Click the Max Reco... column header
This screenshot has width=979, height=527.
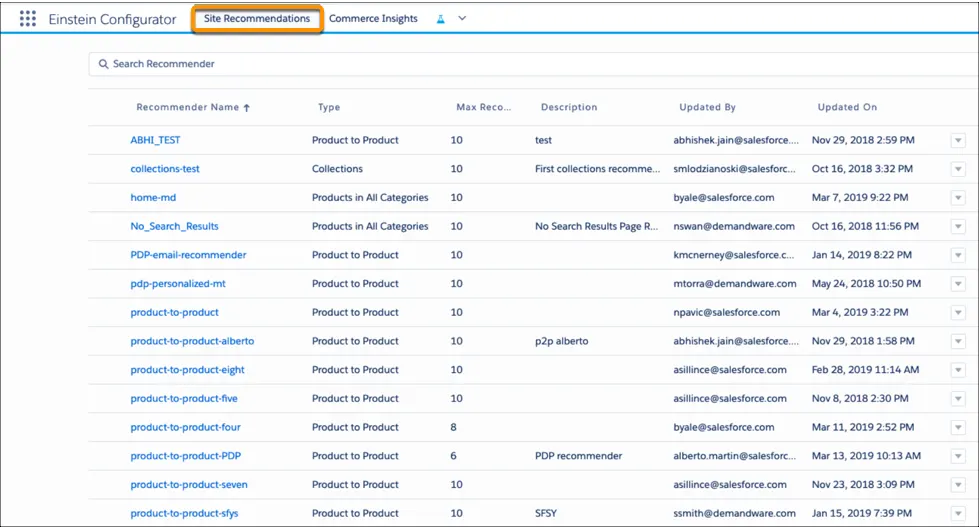[x=483, y=107]
